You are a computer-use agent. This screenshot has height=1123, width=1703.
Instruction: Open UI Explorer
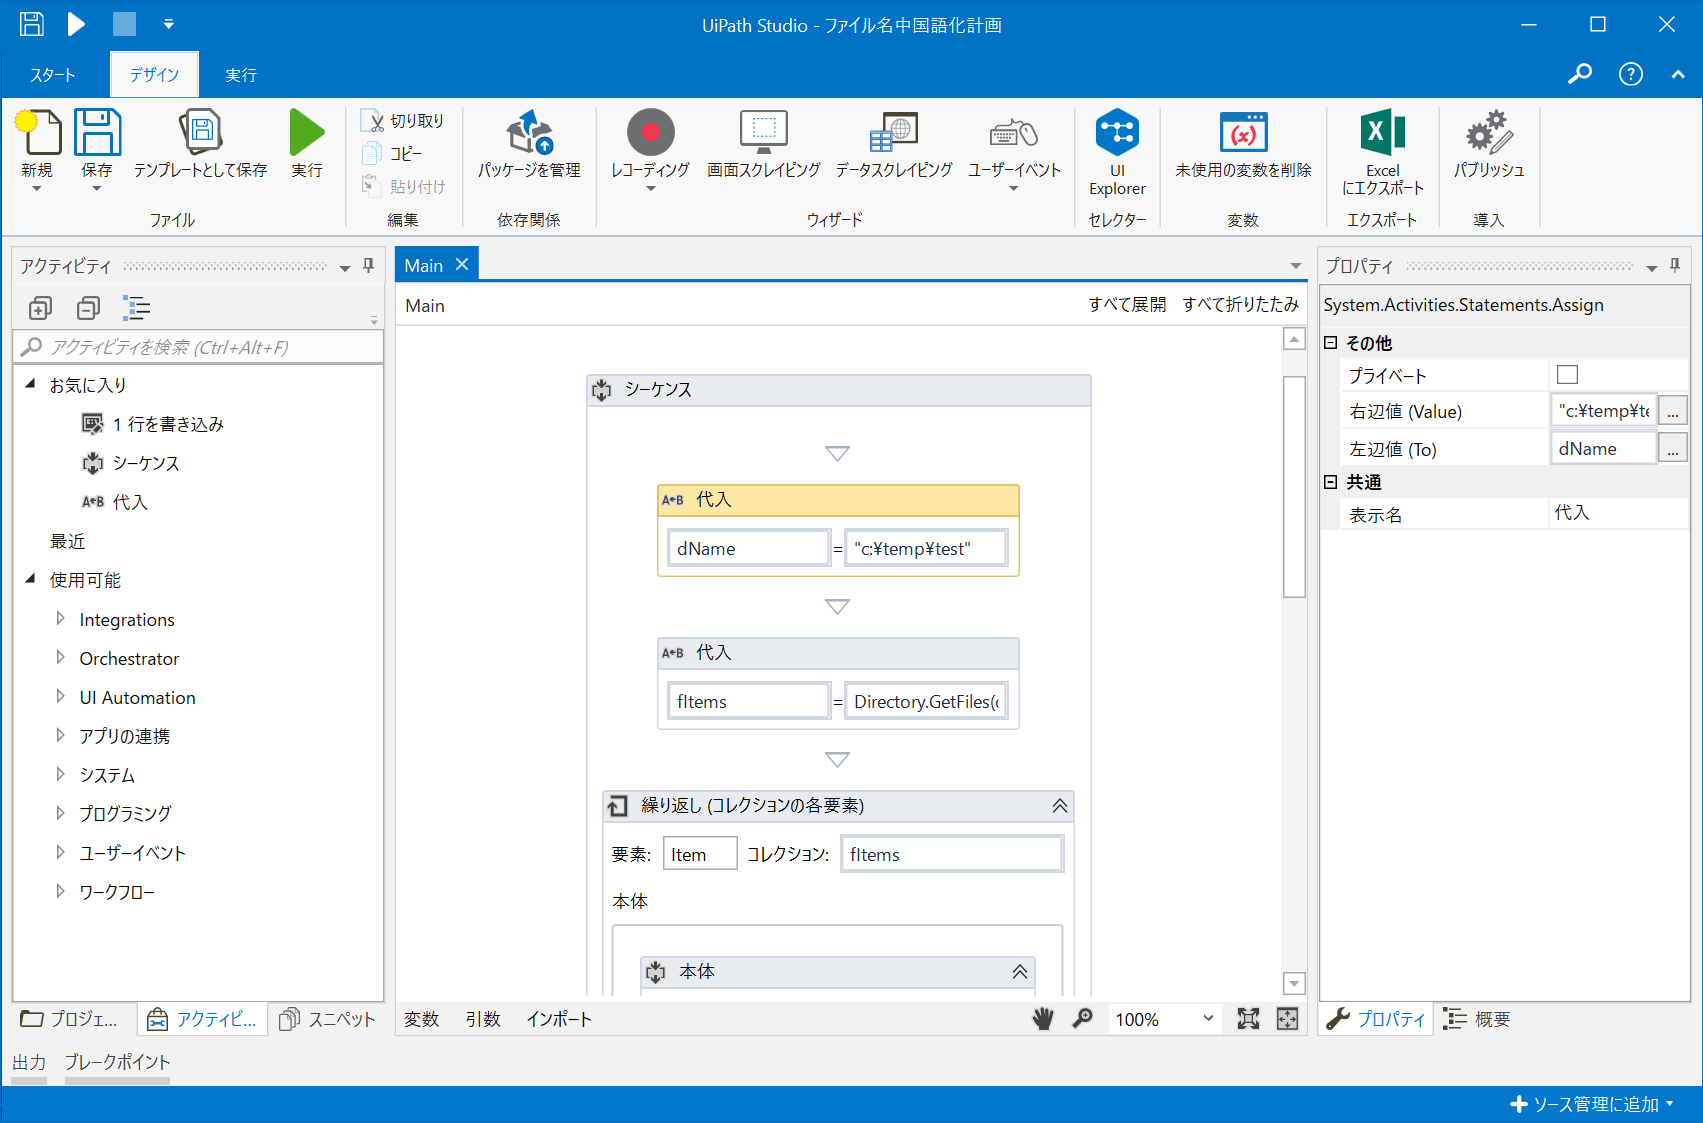pos(1117,133)
